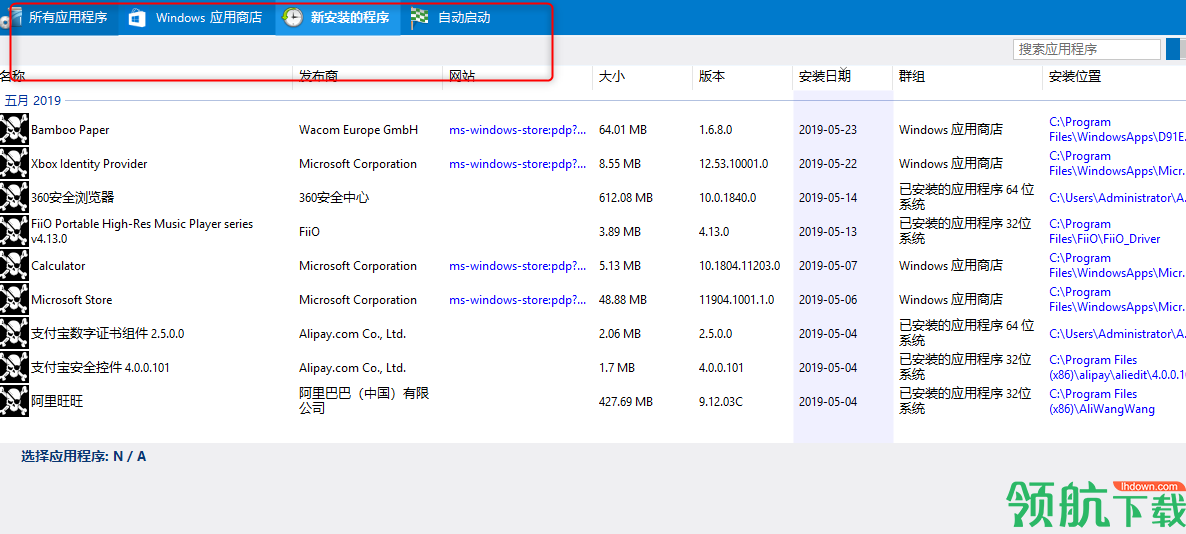Screen dimensions: 1186x534
Task: Open Xbox Identity Provider's install location path
Action: click(1116, 164)
